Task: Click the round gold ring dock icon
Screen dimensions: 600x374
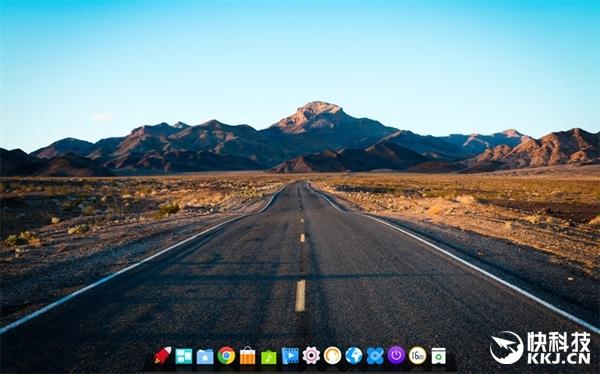Action: coord(333,356)
